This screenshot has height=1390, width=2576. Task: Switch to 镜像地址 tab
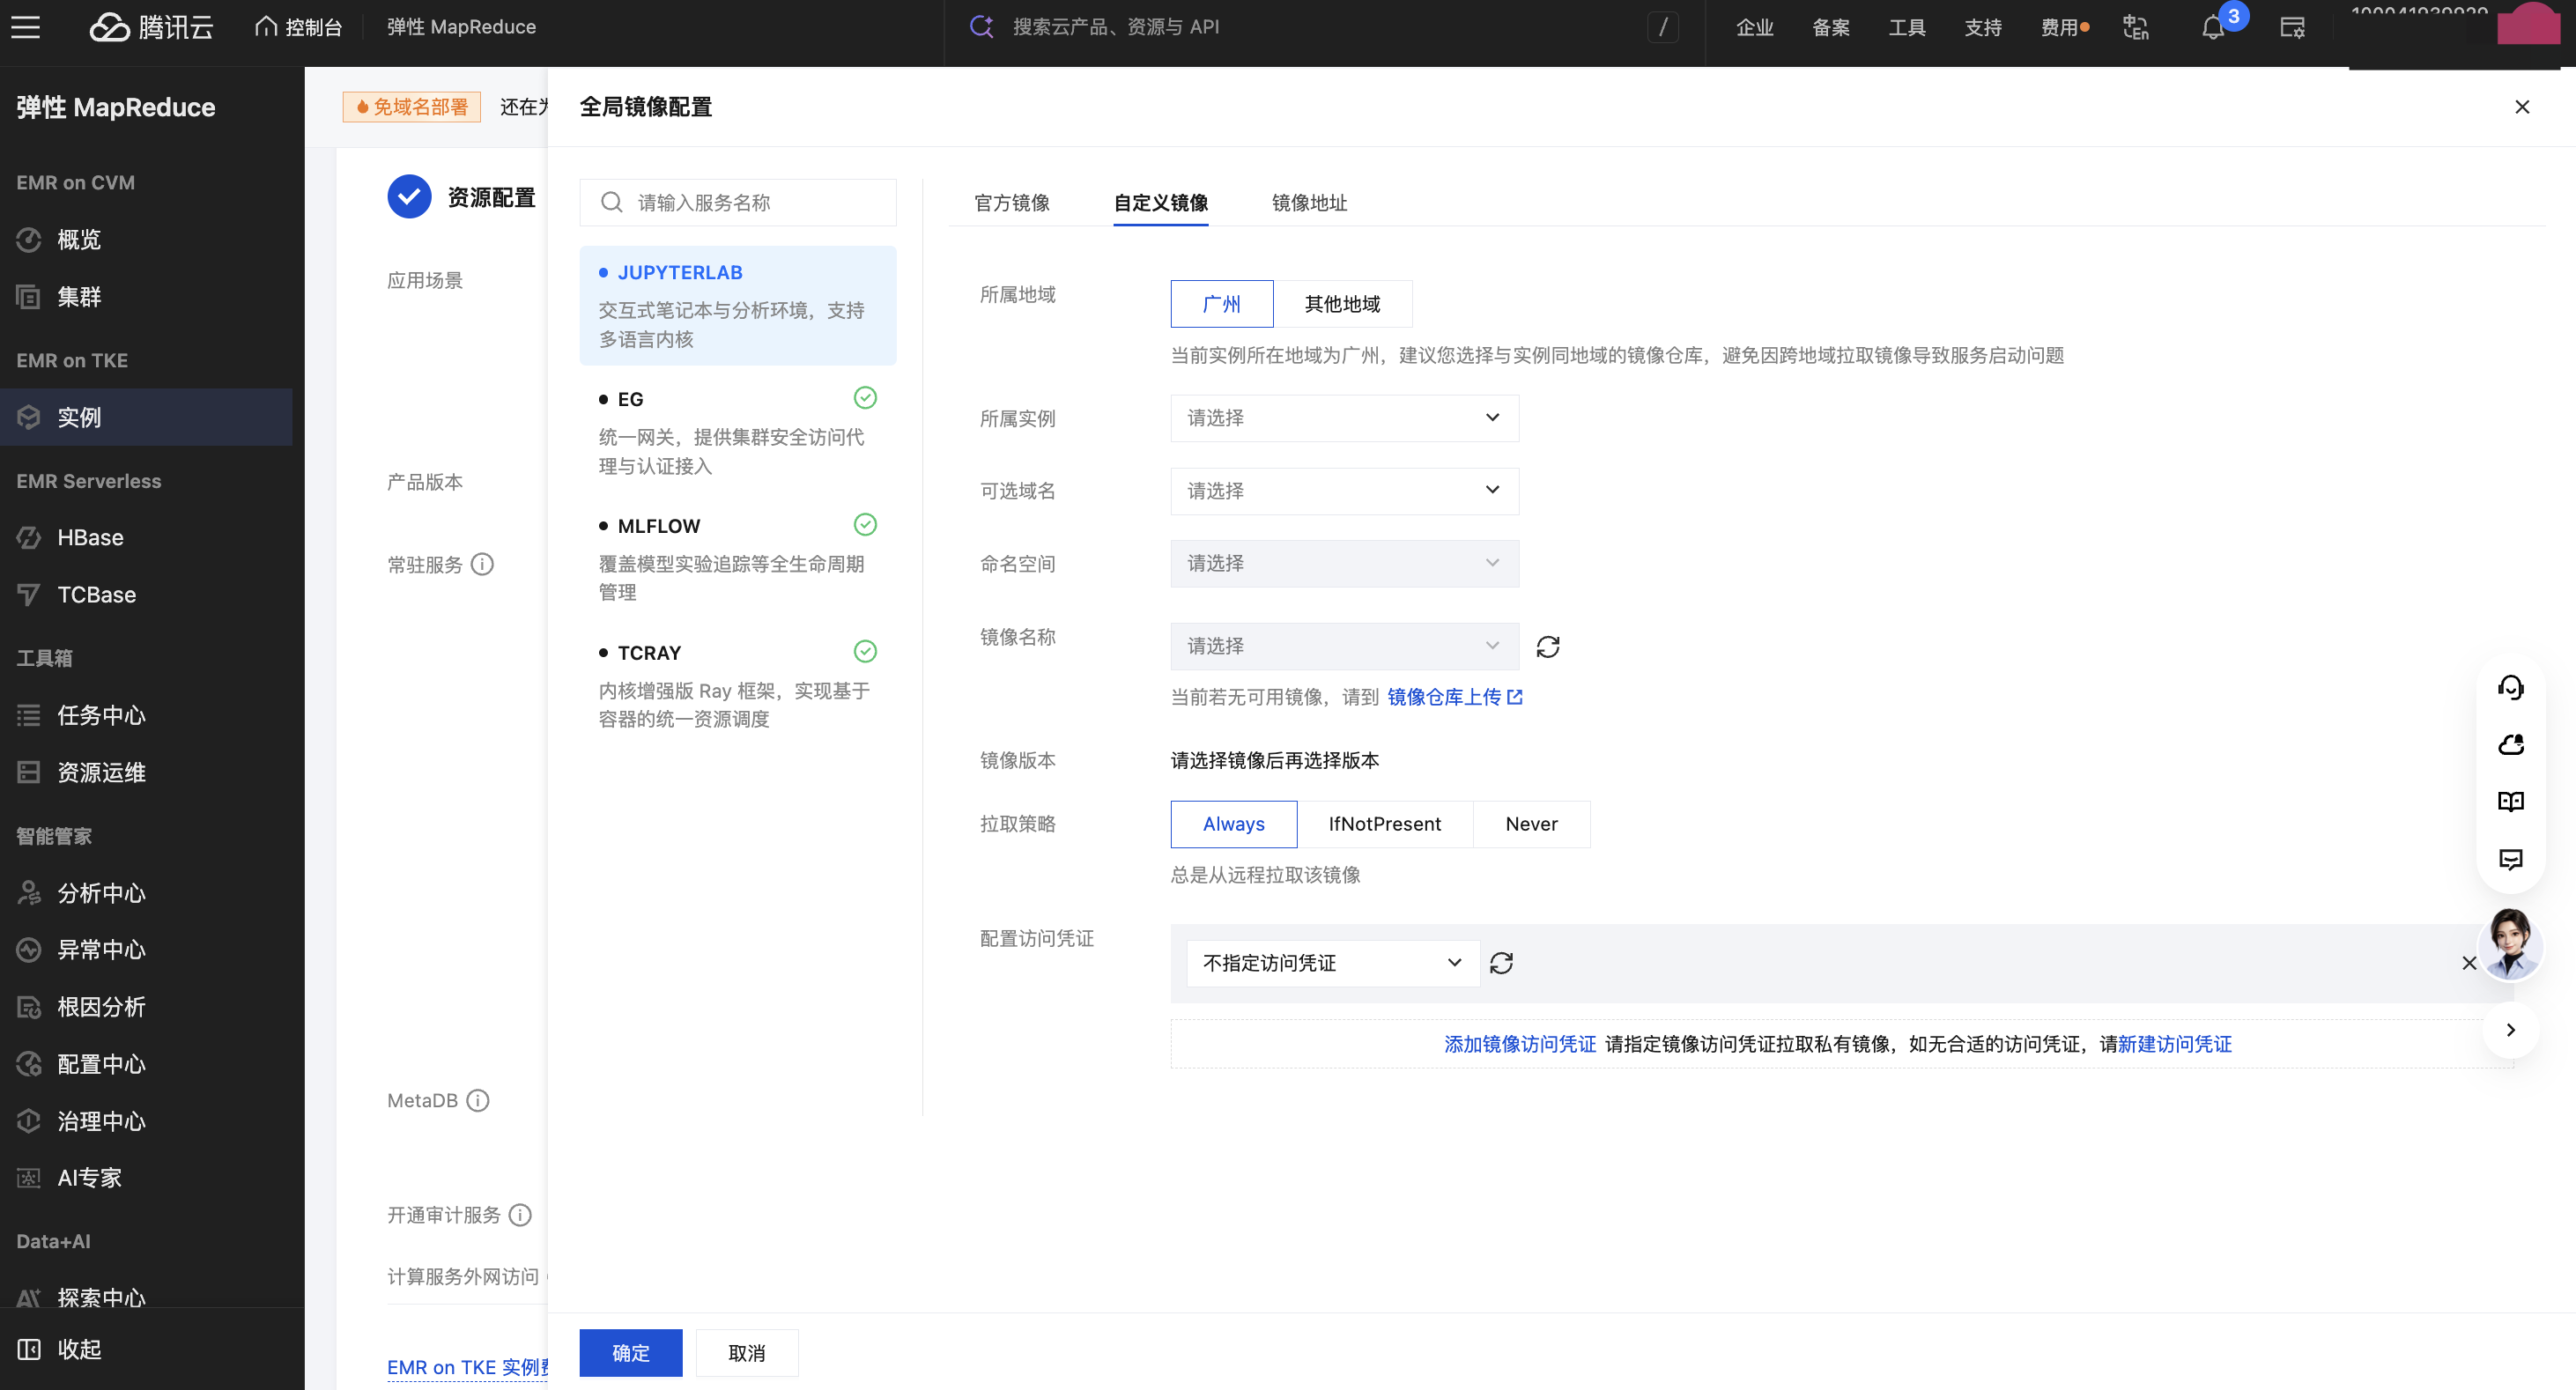pyautogui.click(x=1309, y=202)
